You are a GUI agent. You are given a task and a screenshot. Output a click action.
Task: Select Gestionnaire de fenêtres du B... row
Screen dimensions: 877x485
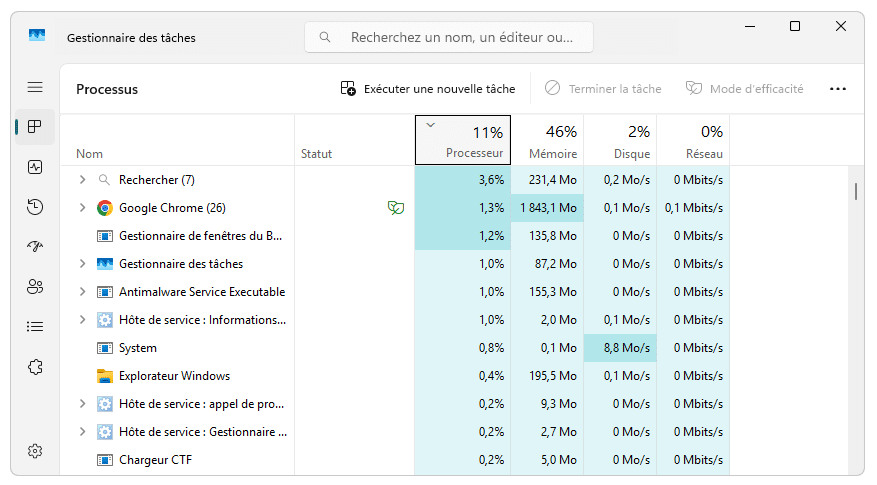tap(200, 236)
